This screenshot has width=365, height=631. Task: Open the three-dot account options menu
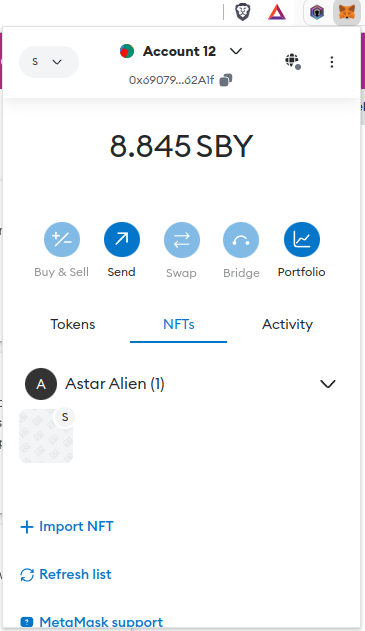[x=332, y=62]
